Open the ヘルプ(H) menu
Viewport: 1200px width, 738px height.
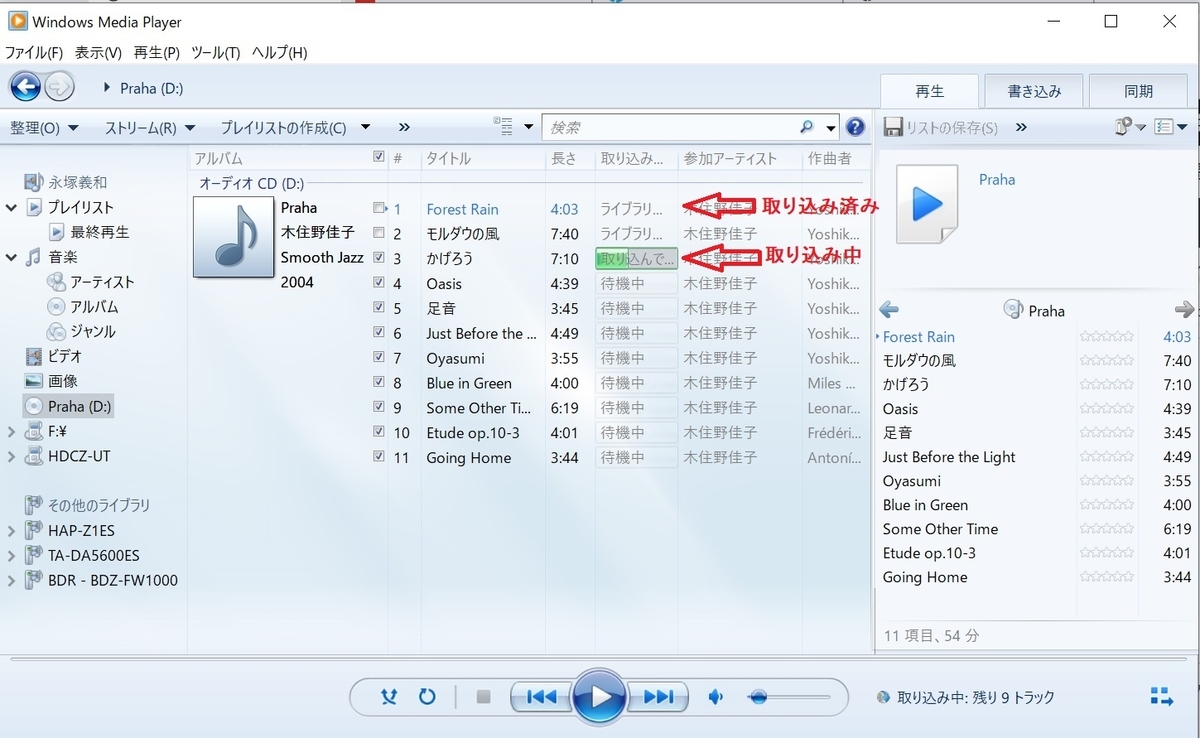pyautogui.click(x=279, y=52)
